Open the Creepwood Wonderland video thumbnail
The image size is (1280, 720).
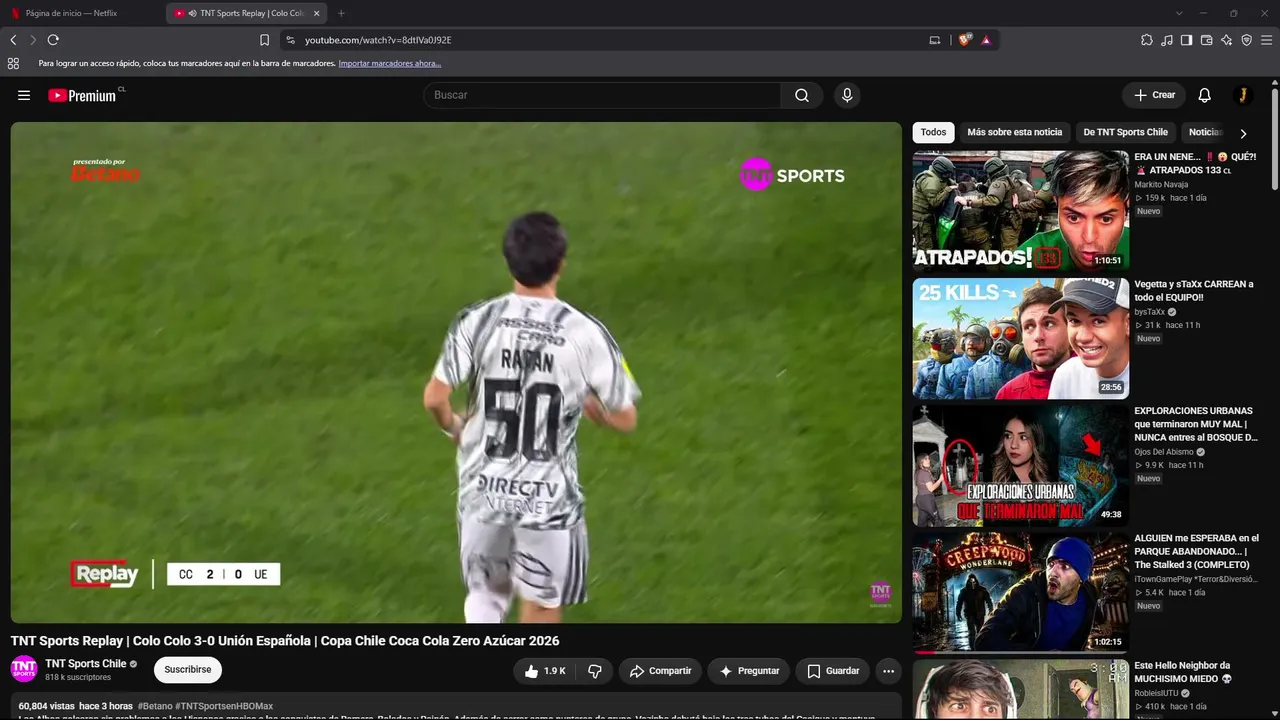[1020, 592]
